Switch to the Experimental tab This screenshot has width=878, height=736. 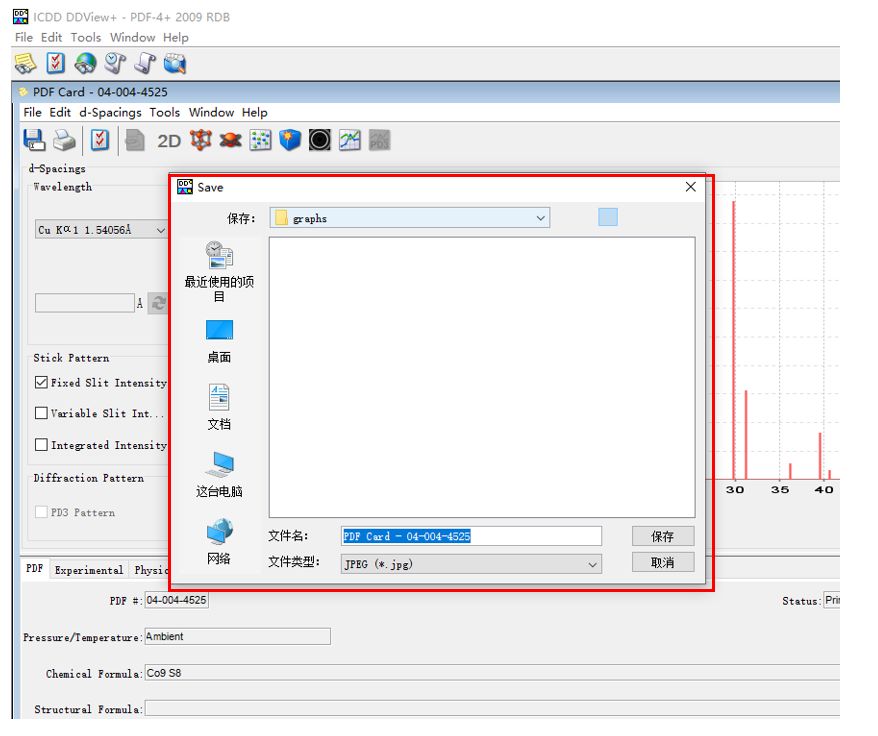coord(89,570)
